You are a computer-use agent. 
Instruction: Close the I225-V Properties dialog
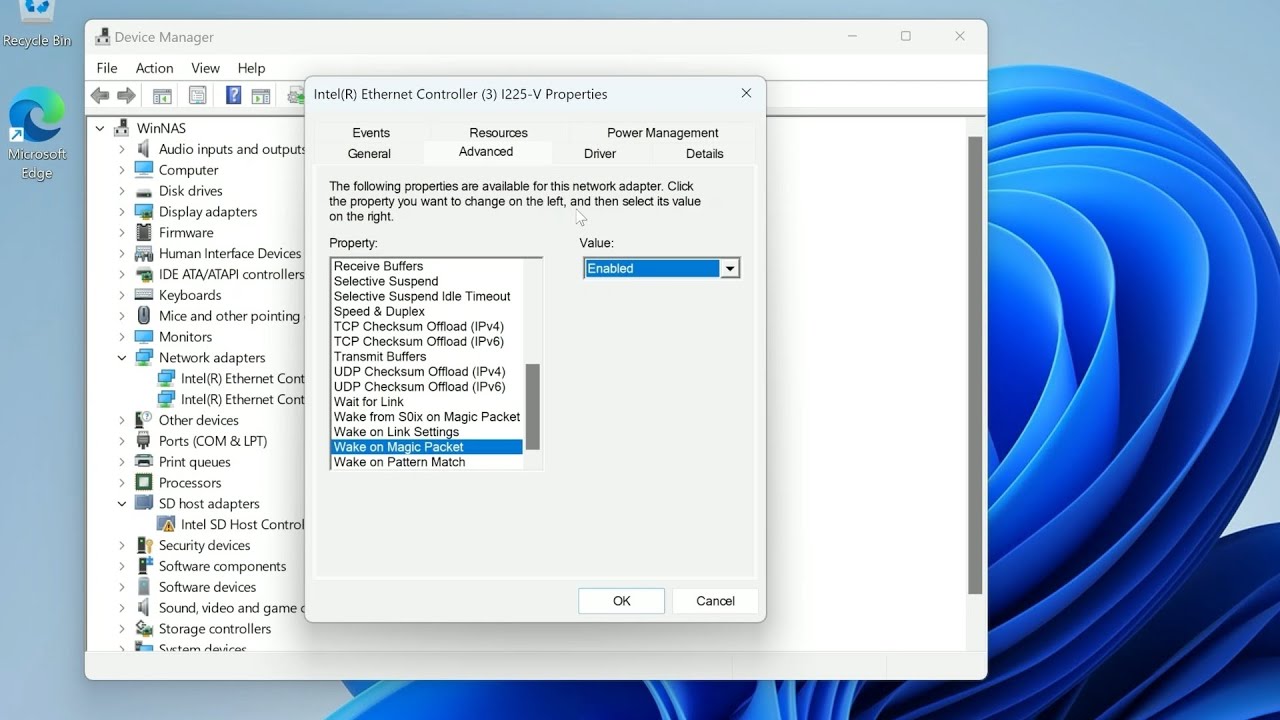(746, 93)
